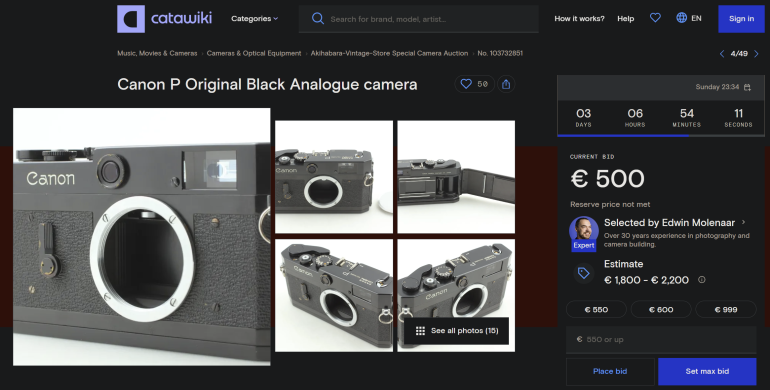Click the Set max bid button
Viewport: 770px width, 390px height.
[707, 371]
